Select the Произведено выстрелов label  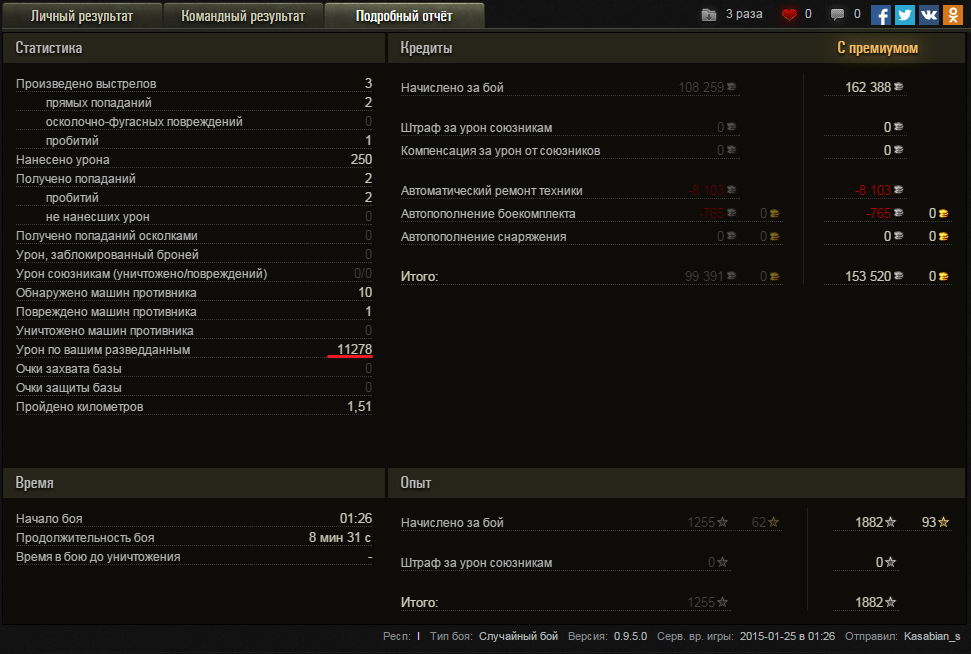[86, 84]
